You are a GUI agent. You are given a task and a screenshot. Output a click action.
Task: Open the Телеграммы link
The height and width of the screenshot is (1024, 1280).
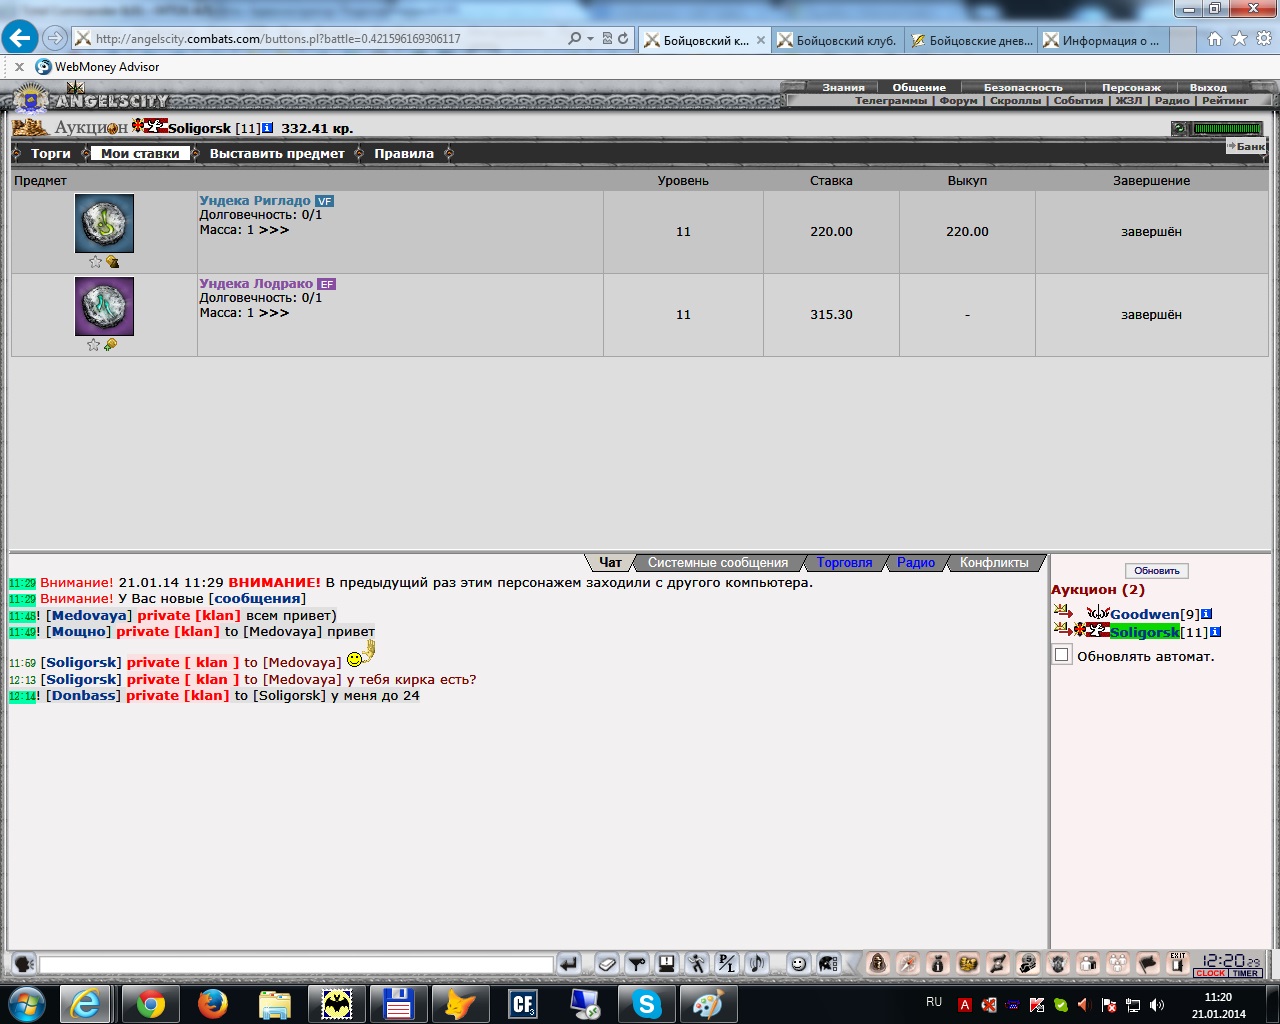pyautogui.click(x=891, y=101)
